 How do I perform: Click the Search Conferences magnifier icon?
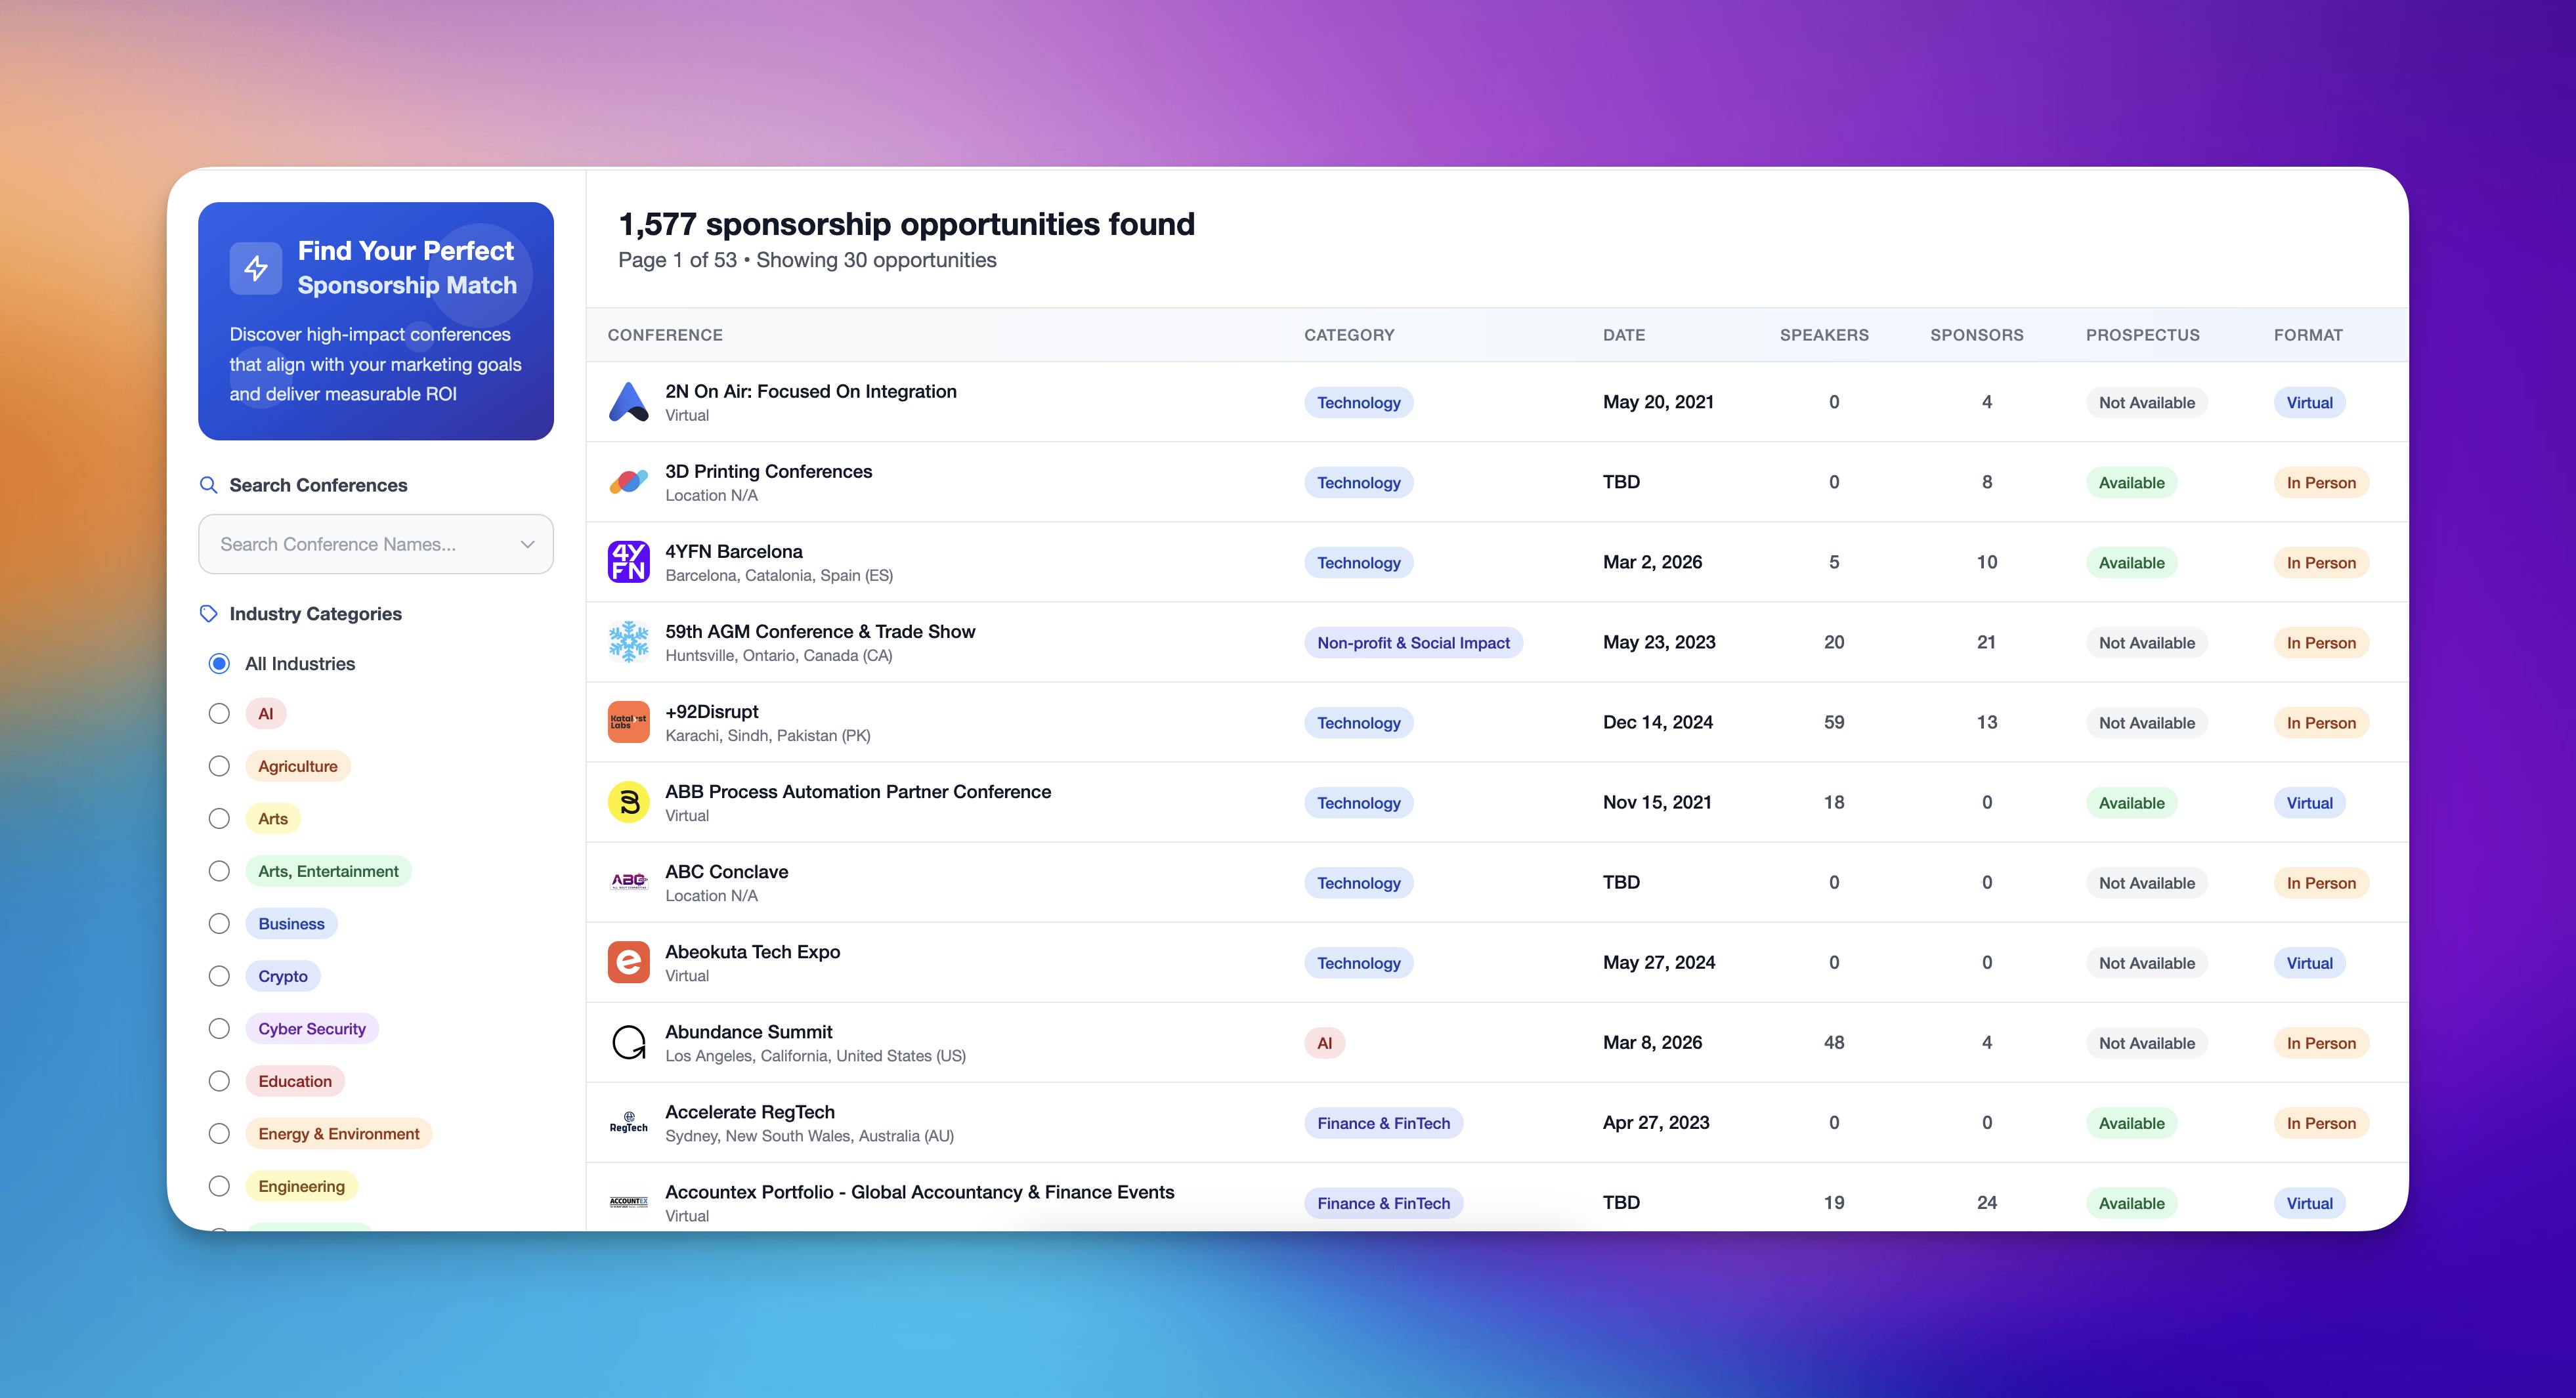[208, 485]
